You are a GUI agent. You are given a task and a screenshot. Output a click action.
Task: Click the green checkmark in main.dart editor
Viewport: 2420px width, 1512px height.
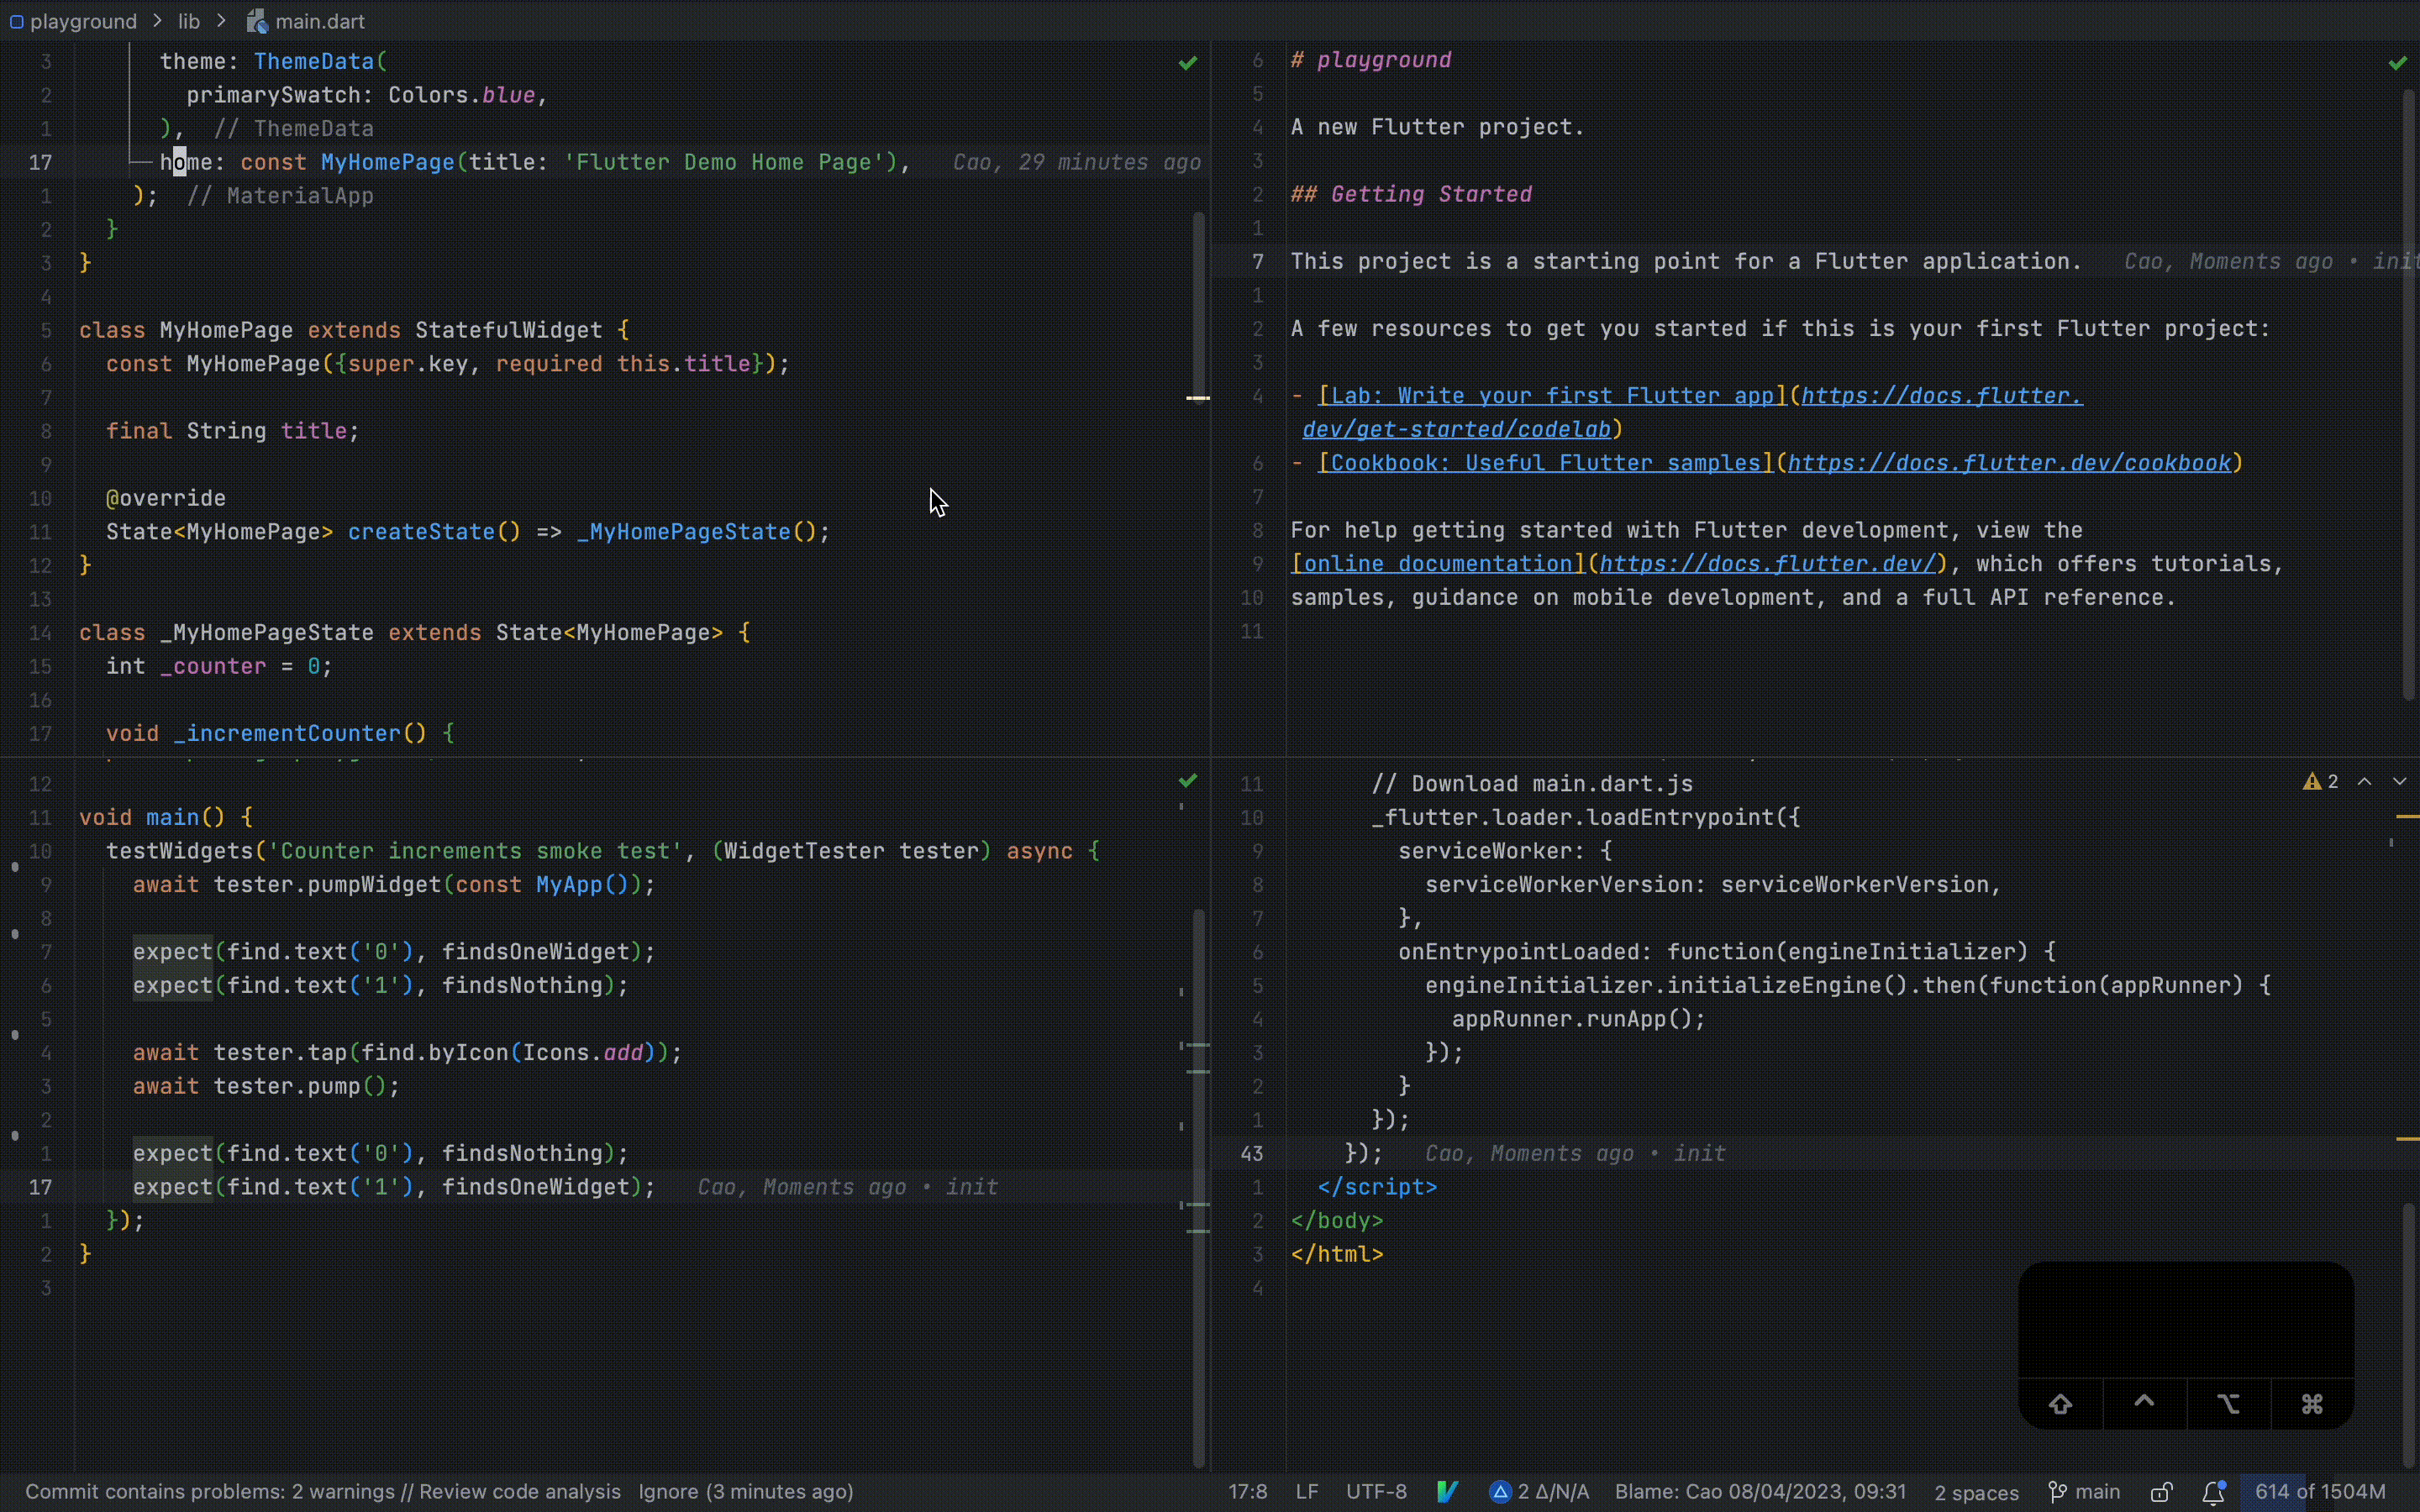1187,63
